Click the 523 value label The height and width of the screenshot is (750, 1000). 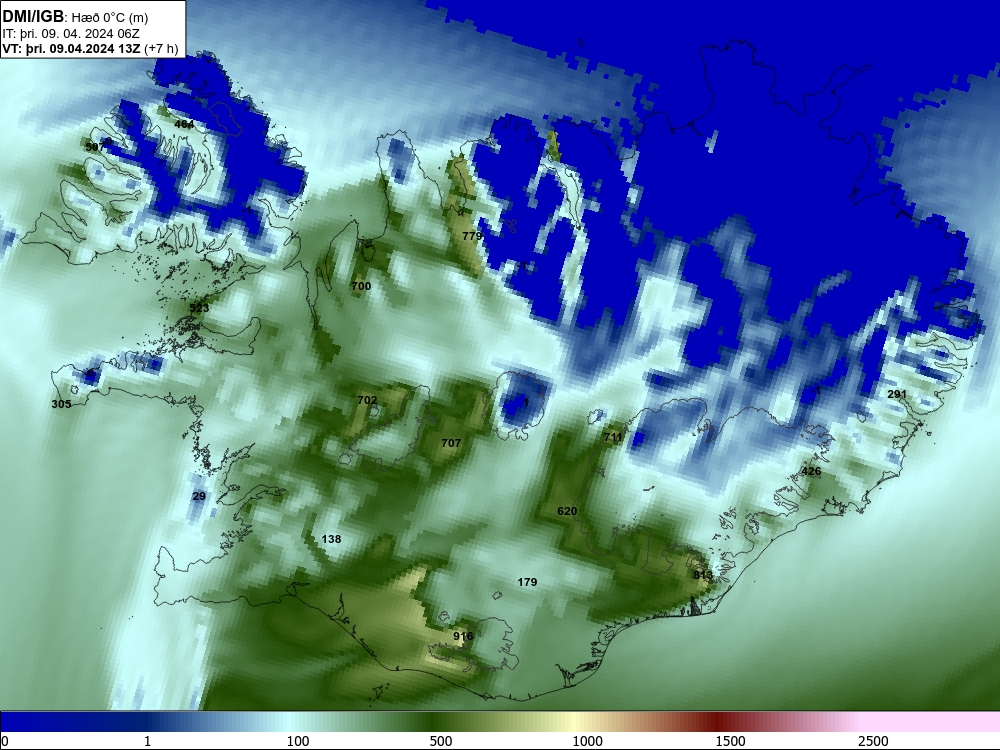tap(199, 309)
